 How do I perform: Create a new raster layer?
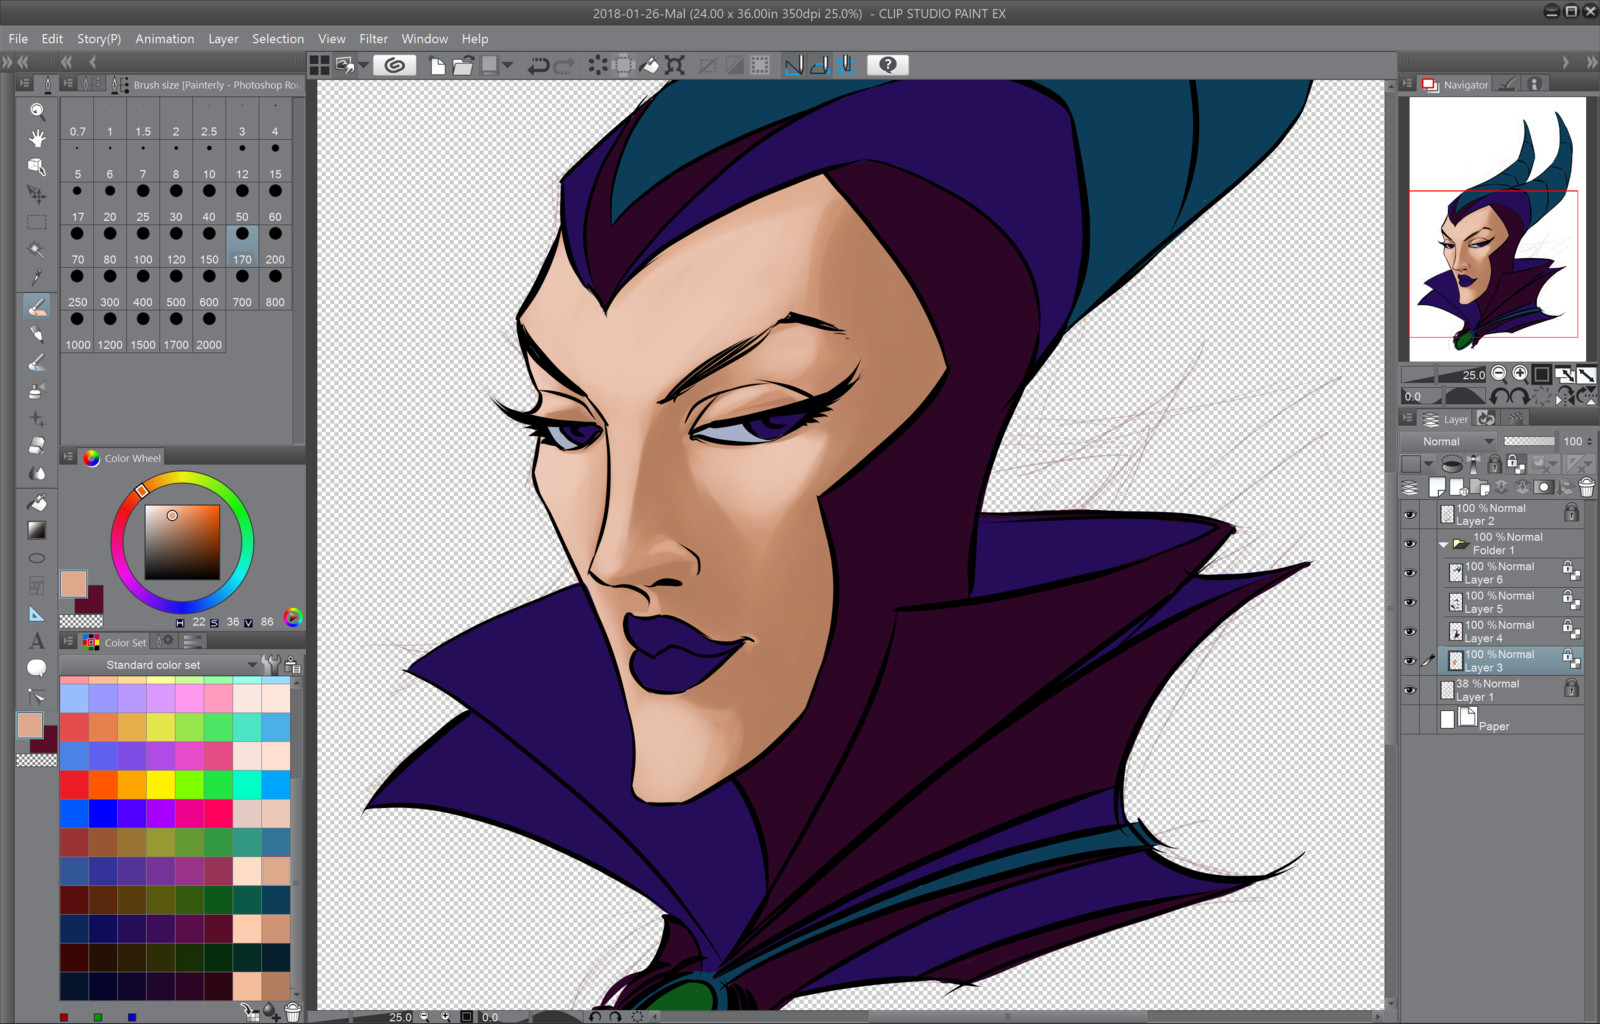coord(1437,487)
